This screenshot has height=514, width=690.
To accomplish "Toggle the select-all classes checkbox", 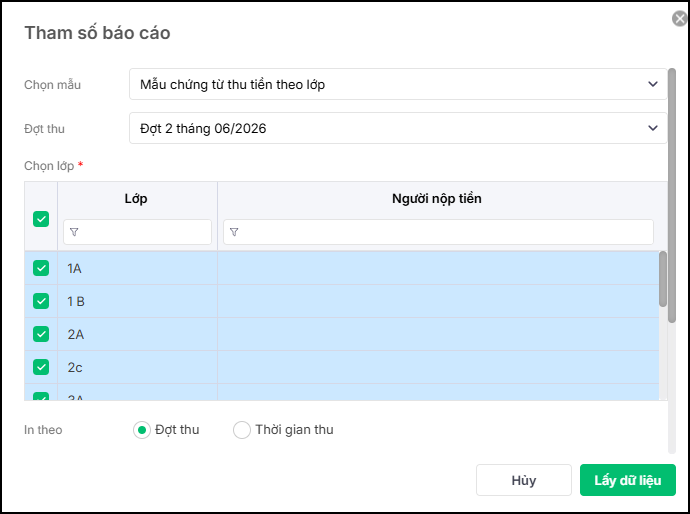I will (41, 219).
